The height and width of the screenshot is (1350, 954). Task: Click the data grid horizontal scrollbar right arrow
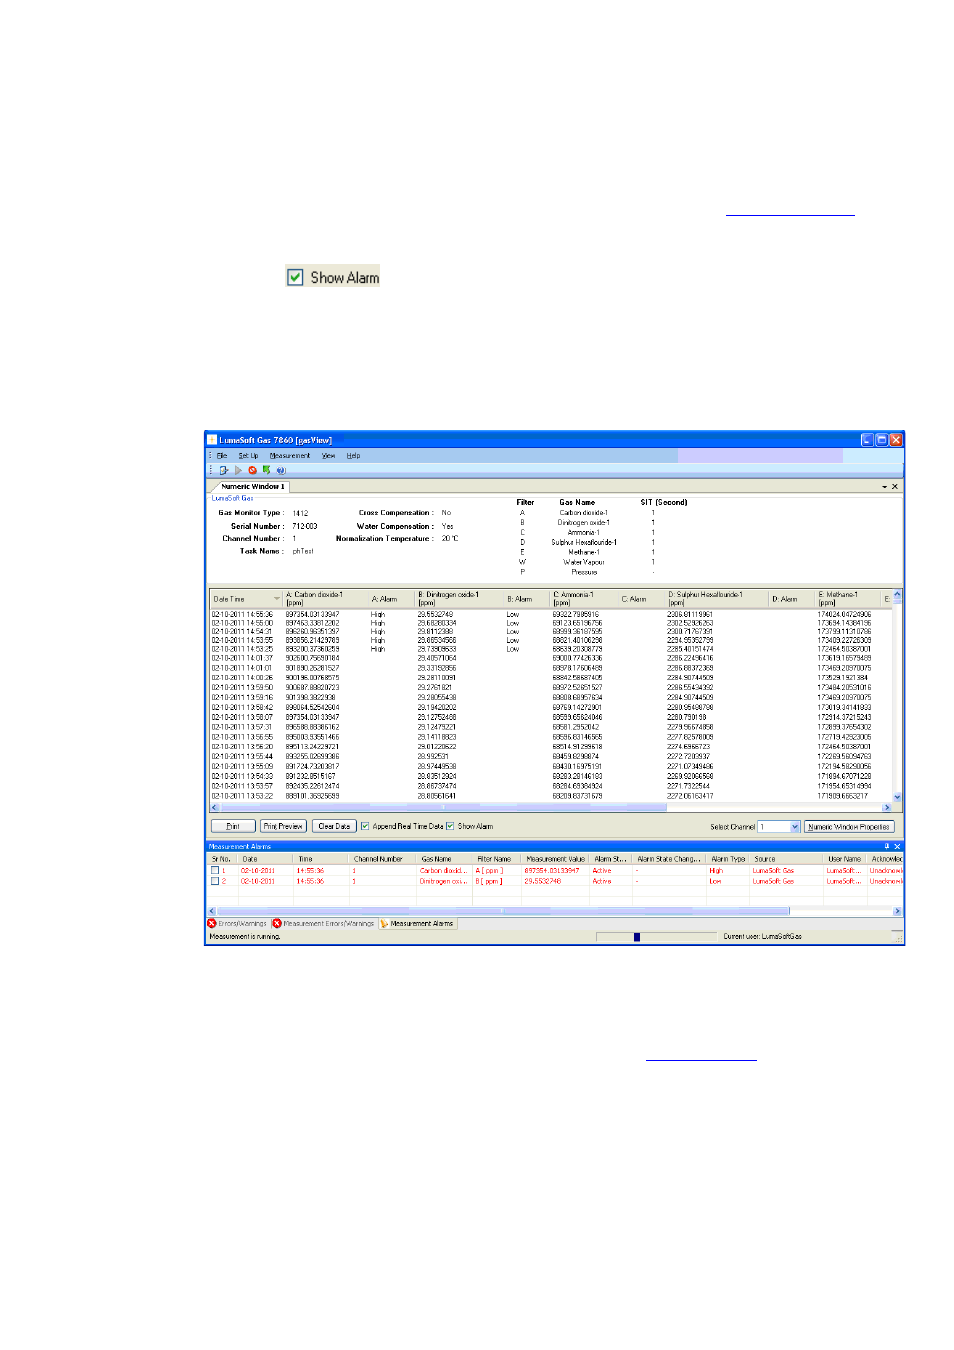pyautogui.click(x=887, y=807)
